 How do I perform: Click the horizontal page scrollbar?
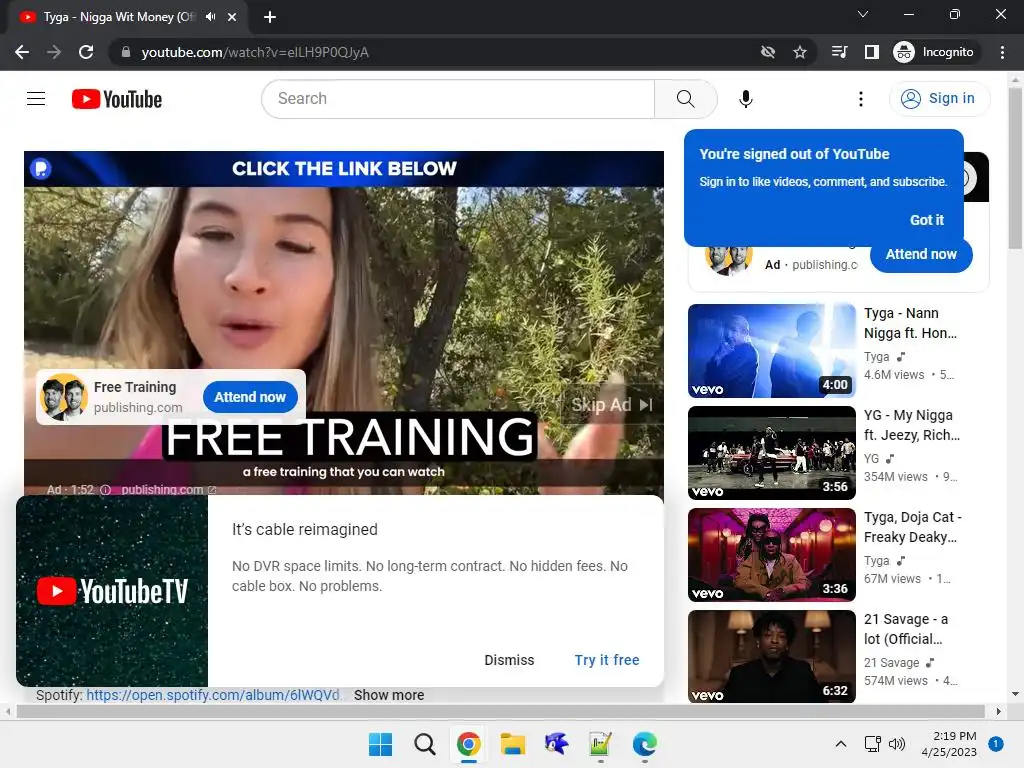pos(500,711)
